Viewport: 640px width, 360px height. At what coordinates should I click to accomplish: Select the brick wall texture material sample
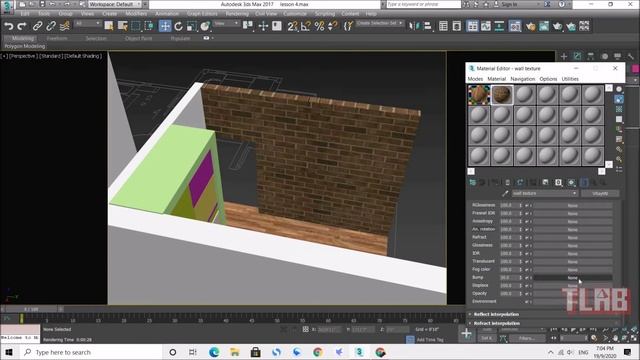coord(502,95)
